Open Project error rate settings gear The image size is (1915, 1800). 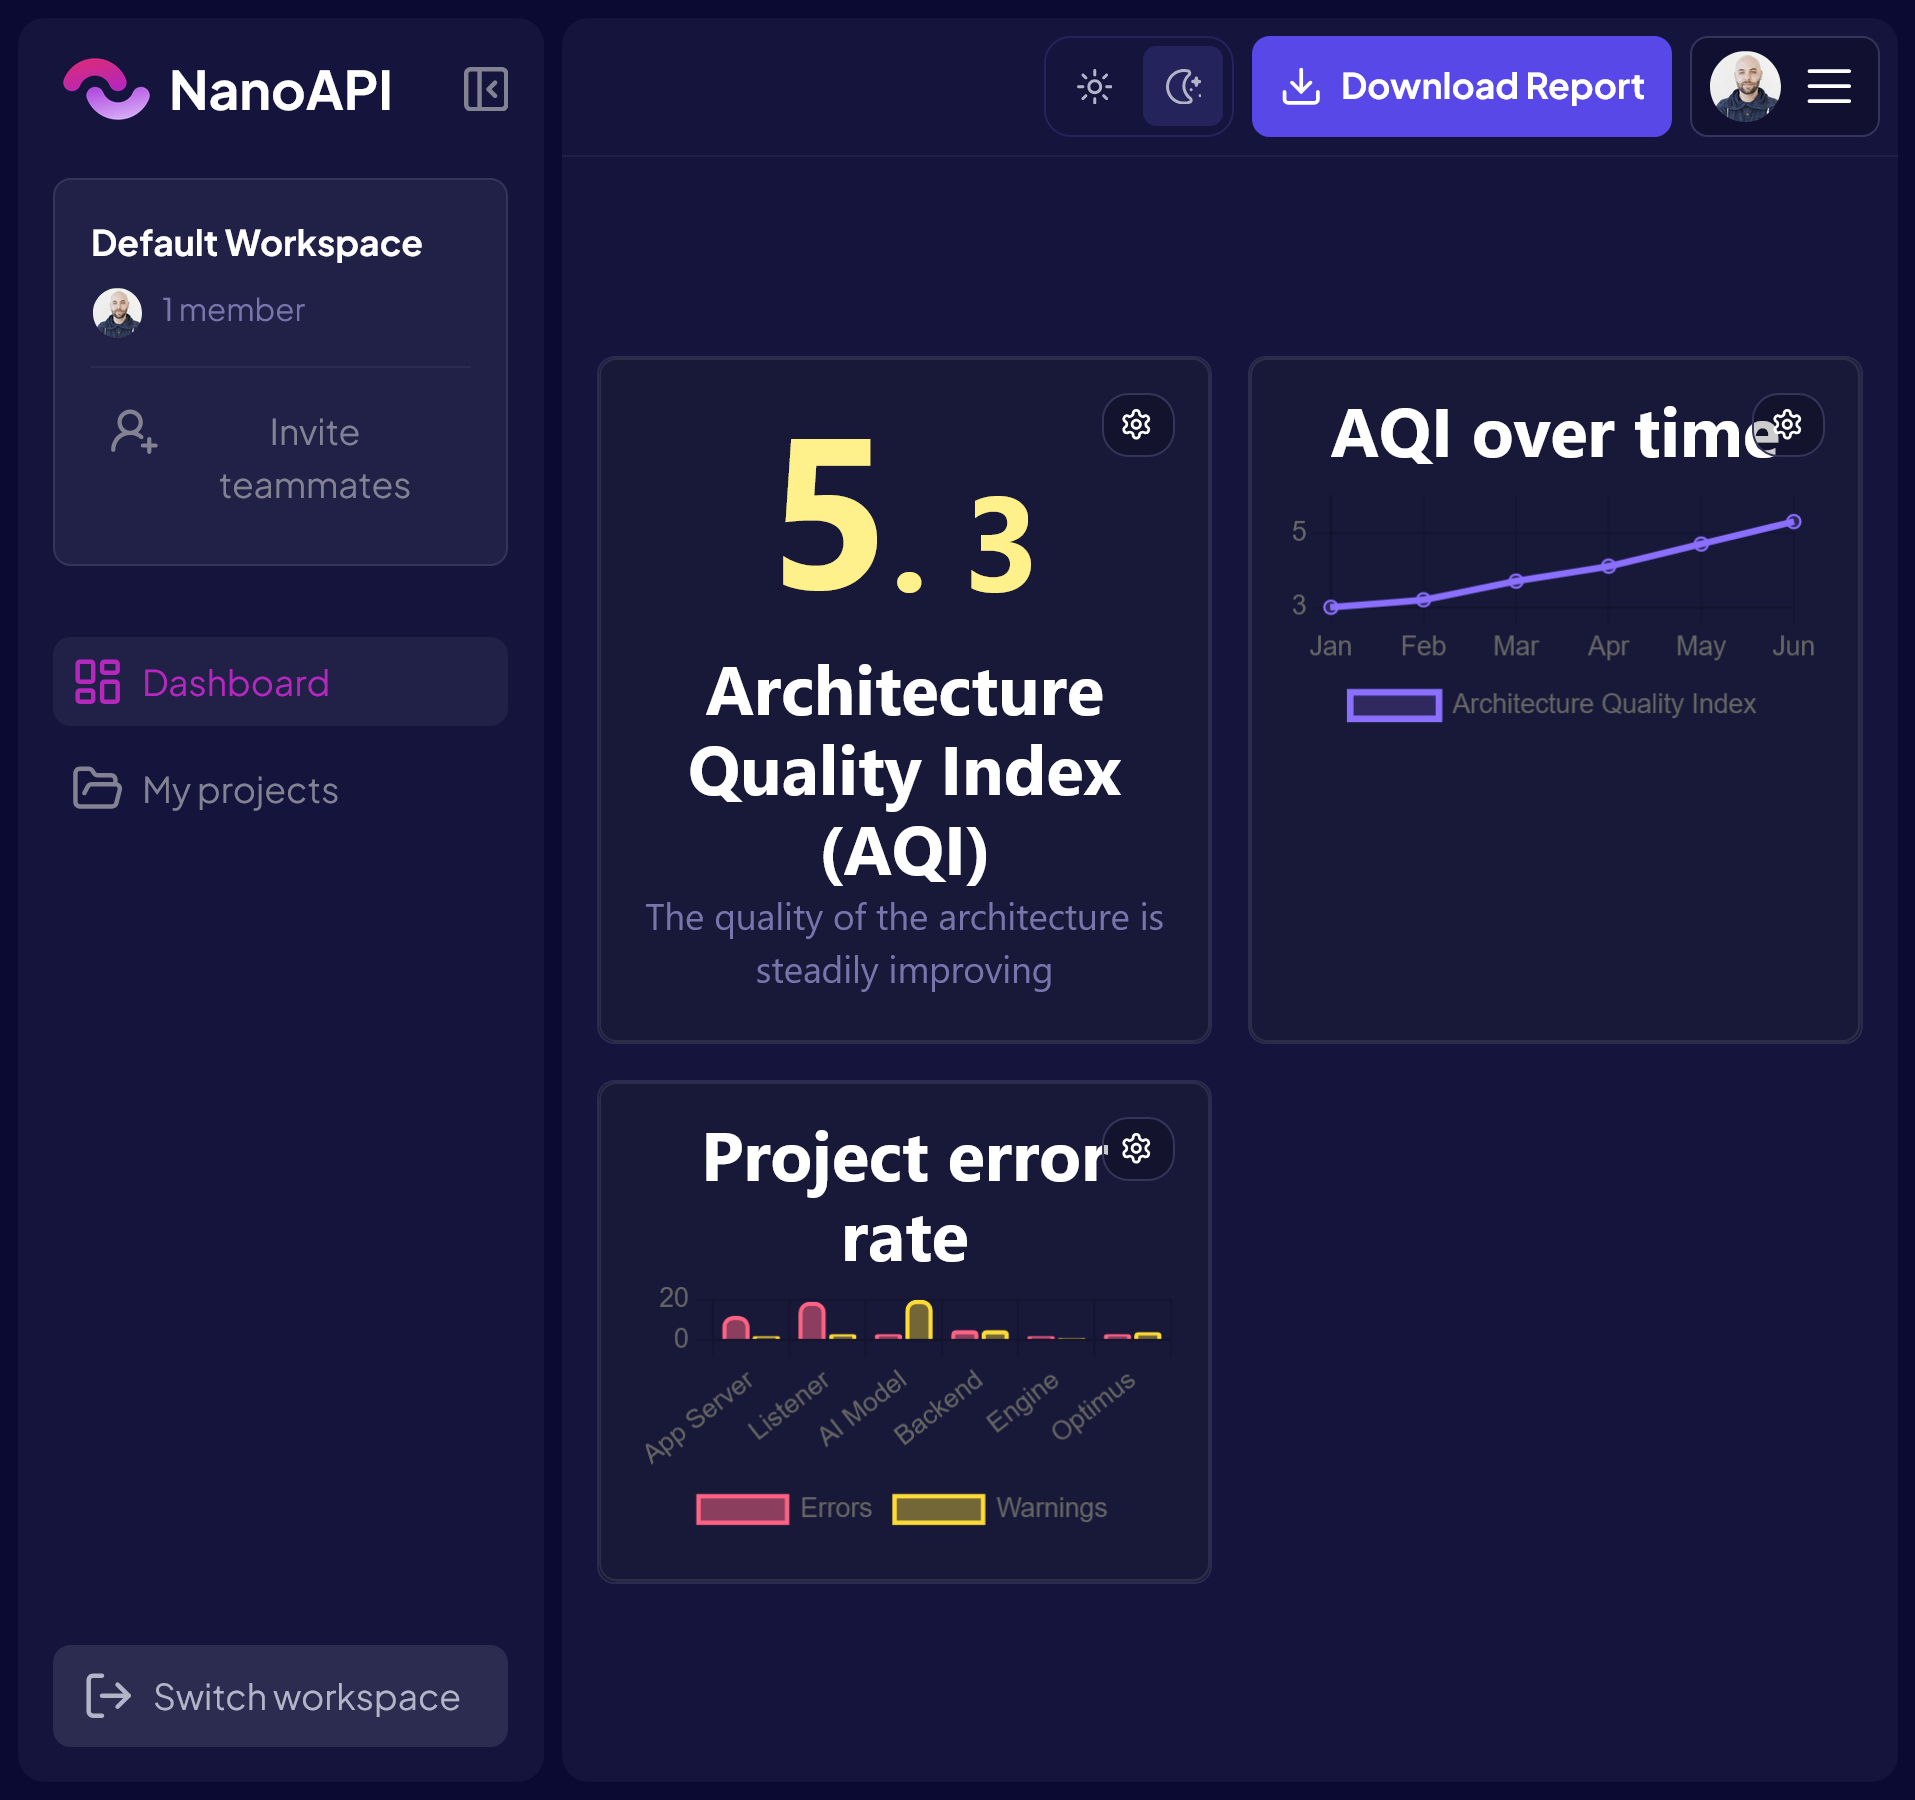[1137, 1148]
